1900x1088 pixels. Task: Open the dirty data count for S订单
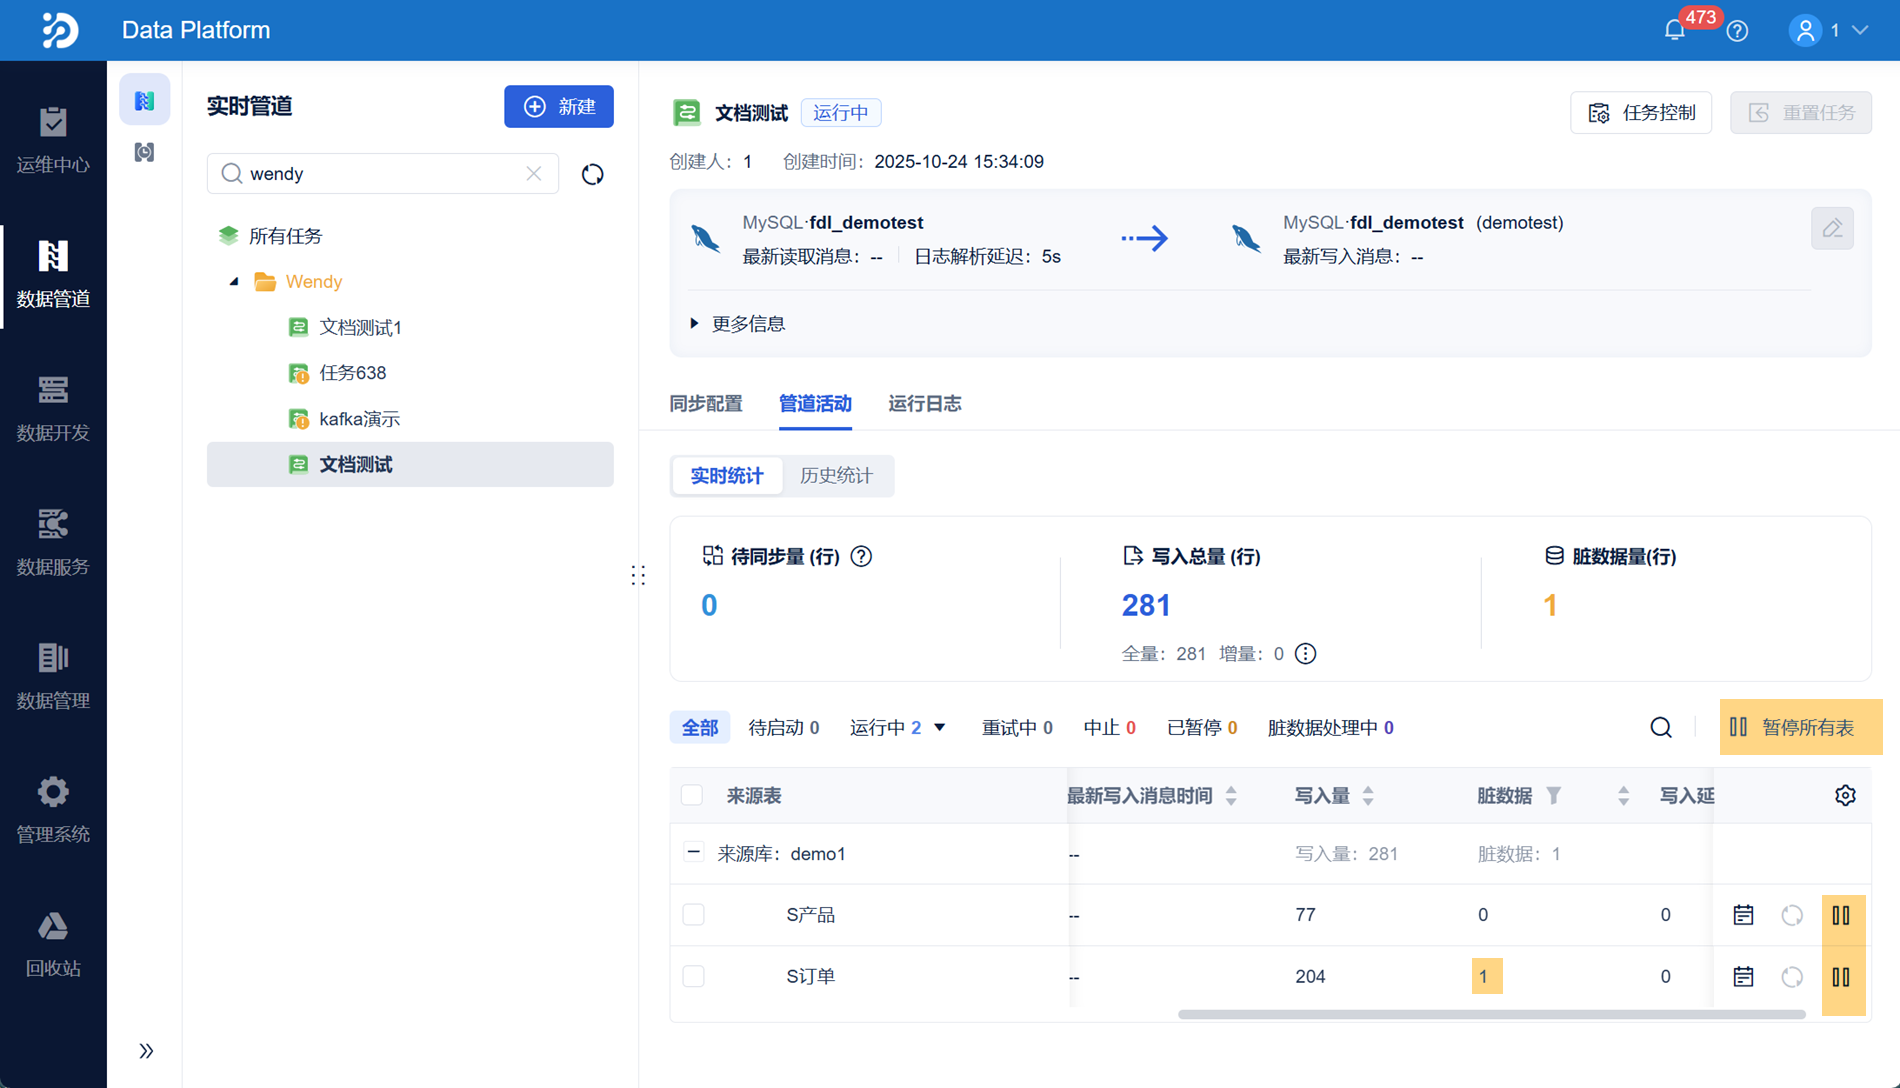(x=1486, y=976)
